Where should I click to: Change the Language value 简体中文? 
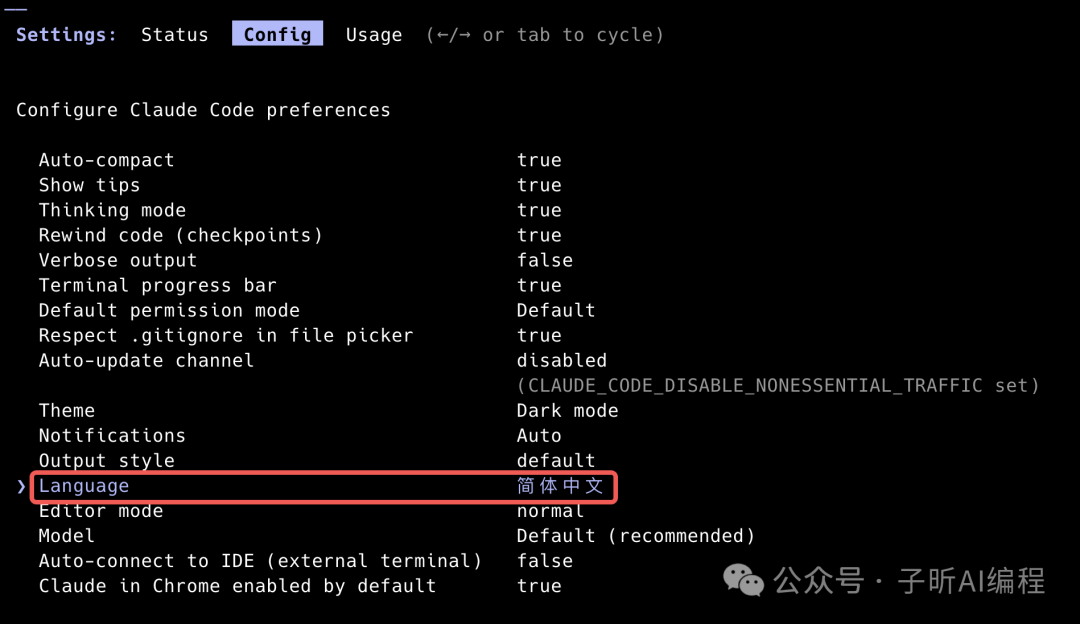click(560, 486)
